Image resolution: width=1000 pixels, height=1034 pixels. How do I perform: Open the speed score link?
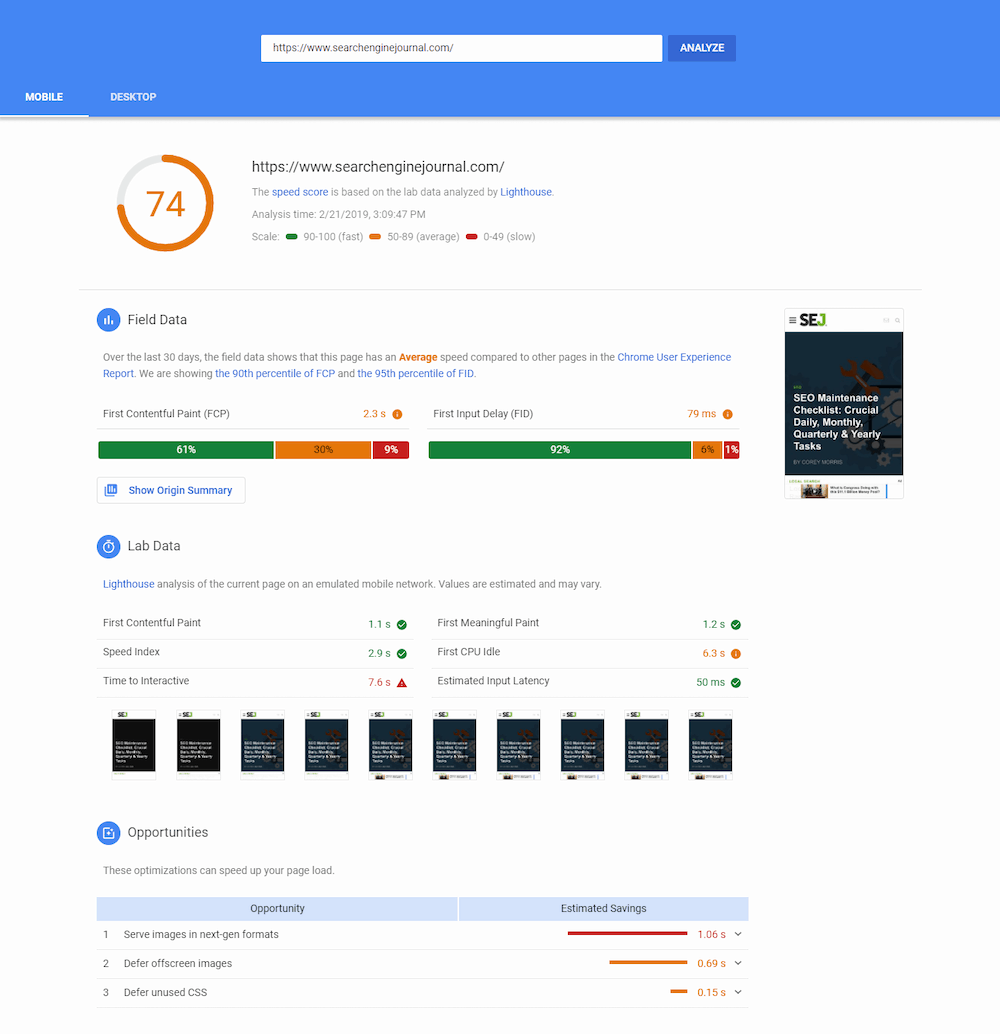point(300,192)
